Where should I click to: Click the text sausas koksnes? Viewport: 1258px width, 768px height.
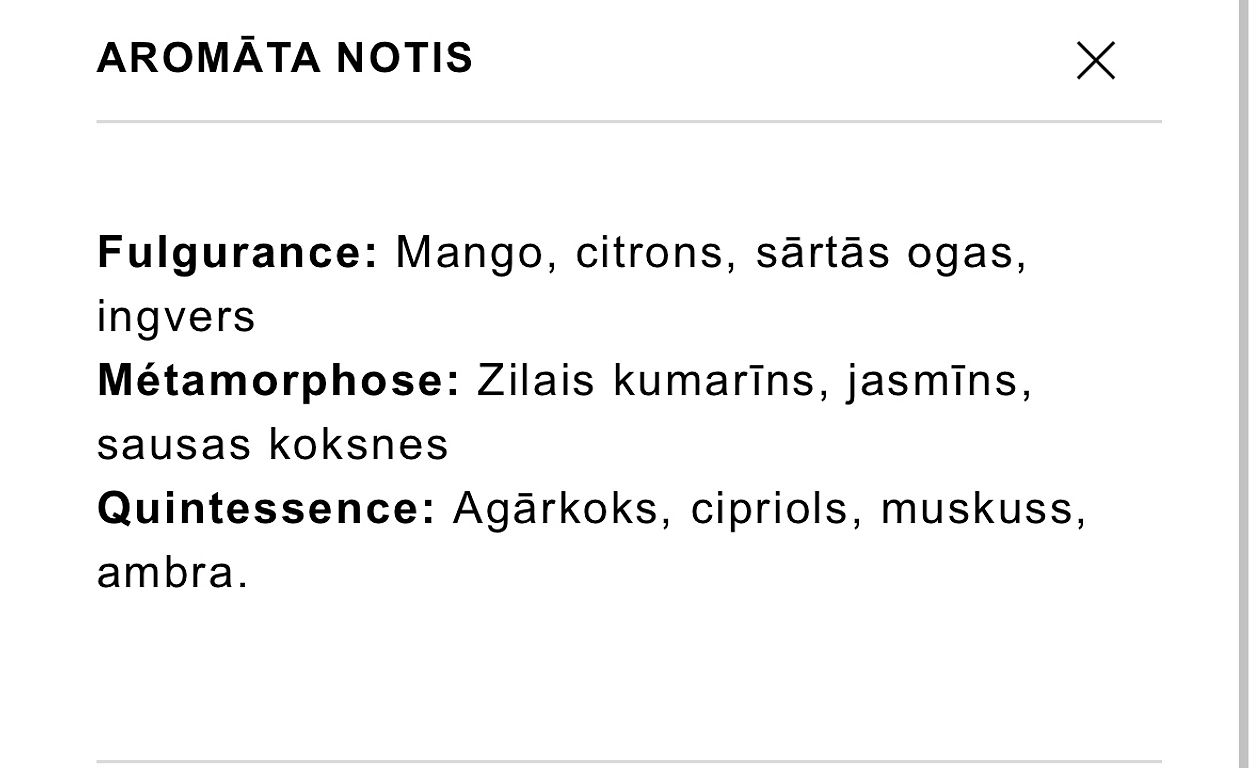pyautogui.click(x=273, y=444)
